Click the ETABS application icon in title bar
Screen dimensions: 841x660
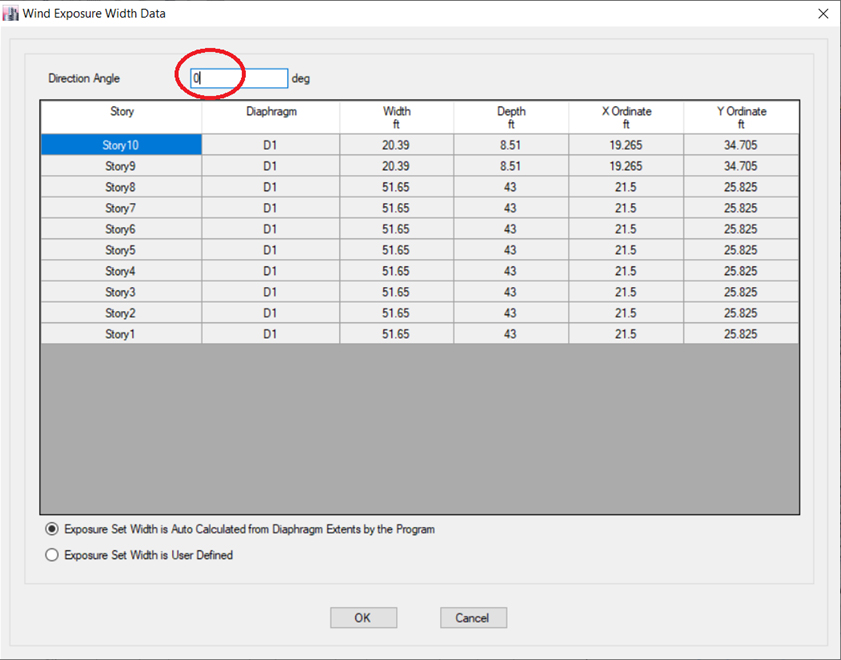(x=13, y=13)
